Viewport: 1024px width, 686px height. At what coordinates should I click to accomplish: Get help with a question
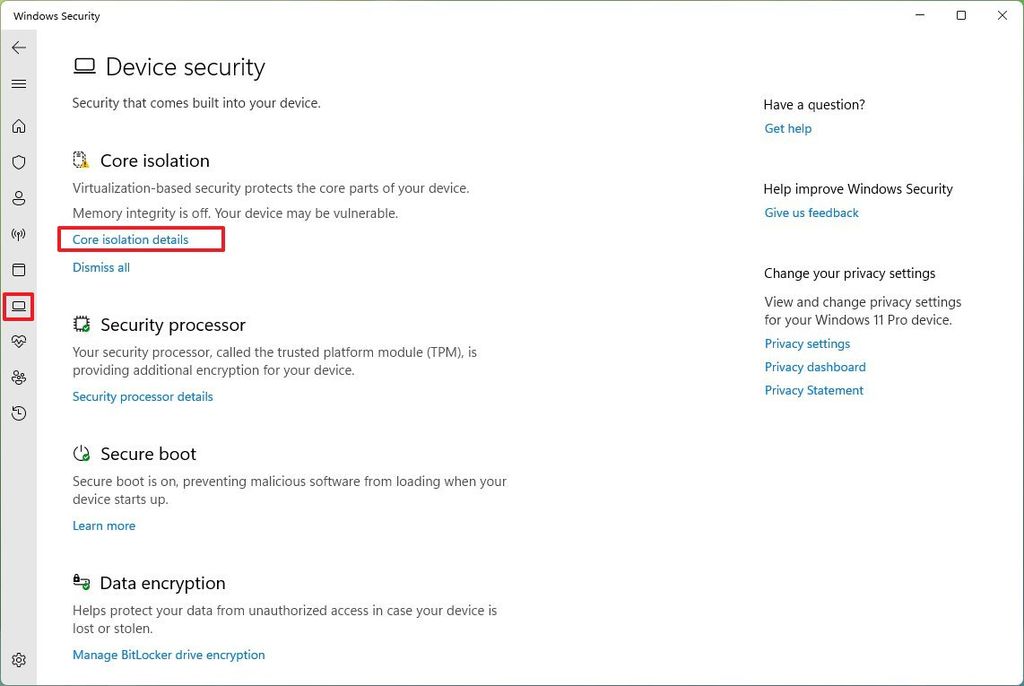click(788, 128)
